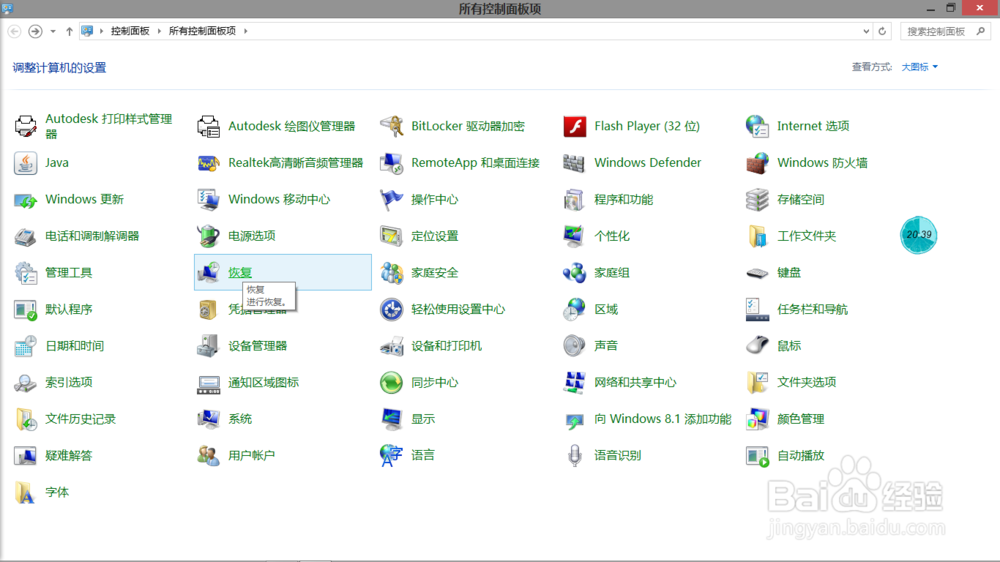Viewport: 1000px width, 562px height.
Task: Open RemoteApp 和桌面连接 icon
Action: 392,163
